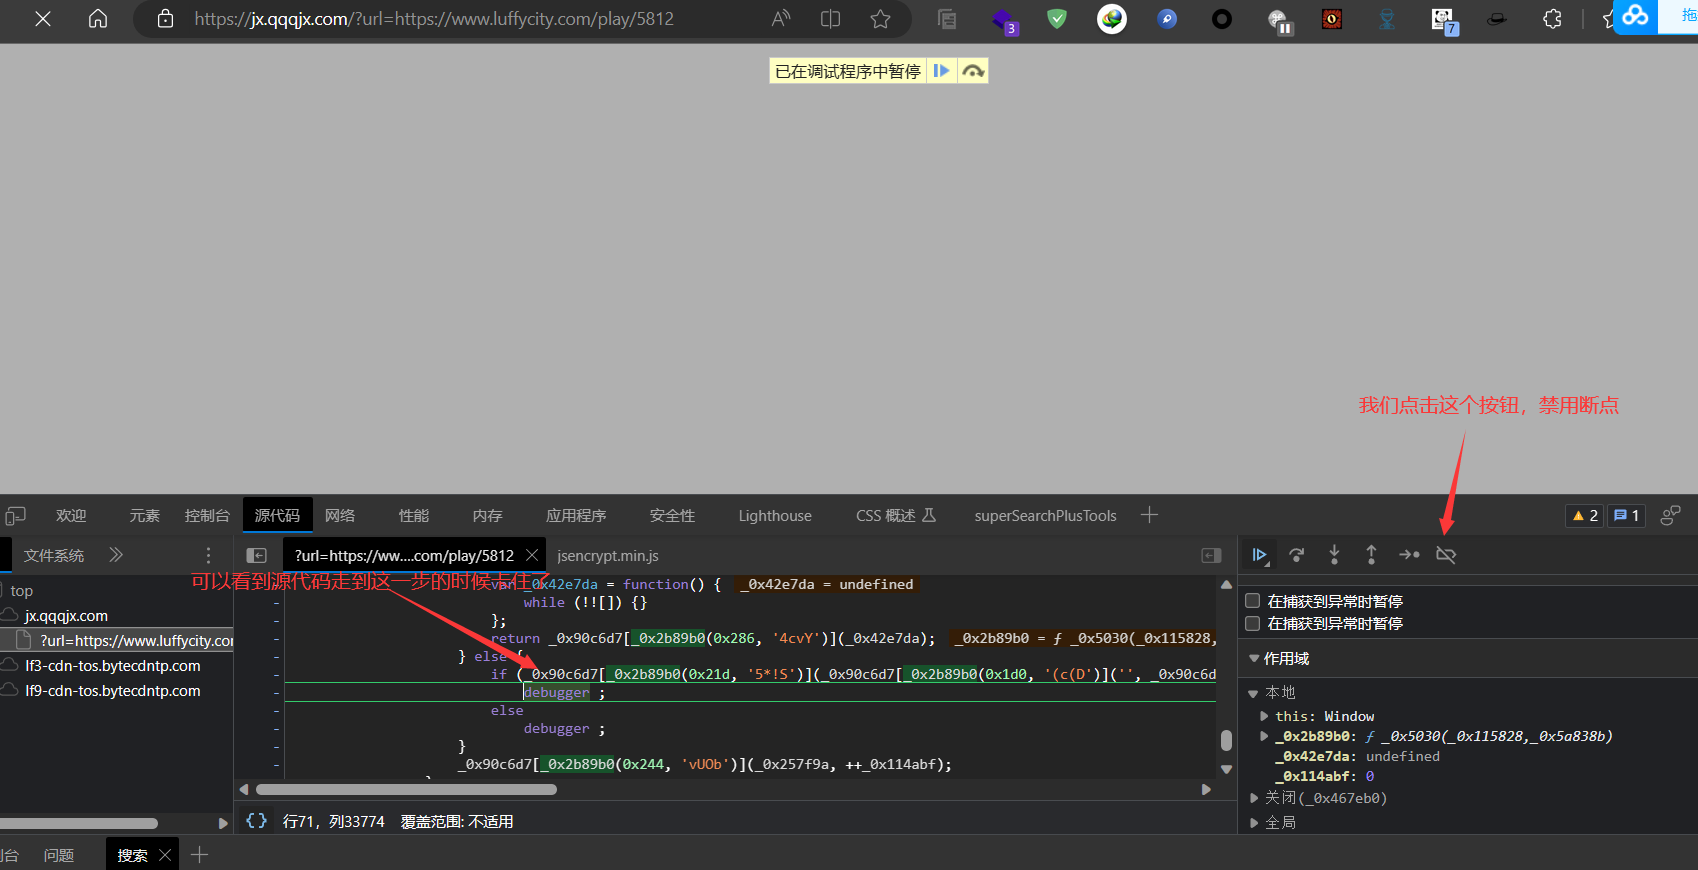View site security lock information

click(166, 19)
